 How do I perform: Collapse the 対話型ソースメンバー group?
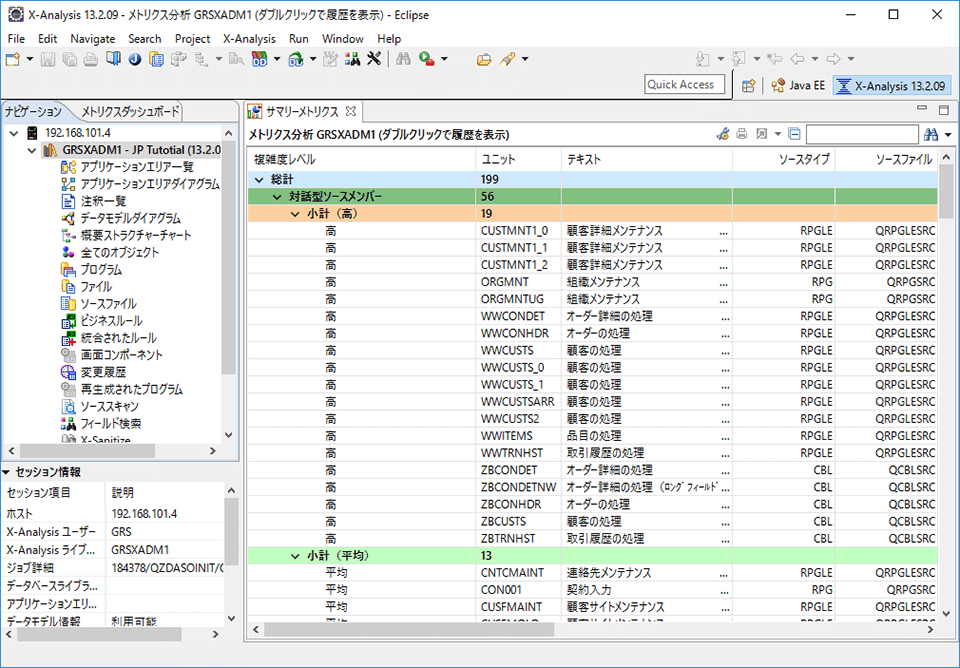tap(277, 197)
